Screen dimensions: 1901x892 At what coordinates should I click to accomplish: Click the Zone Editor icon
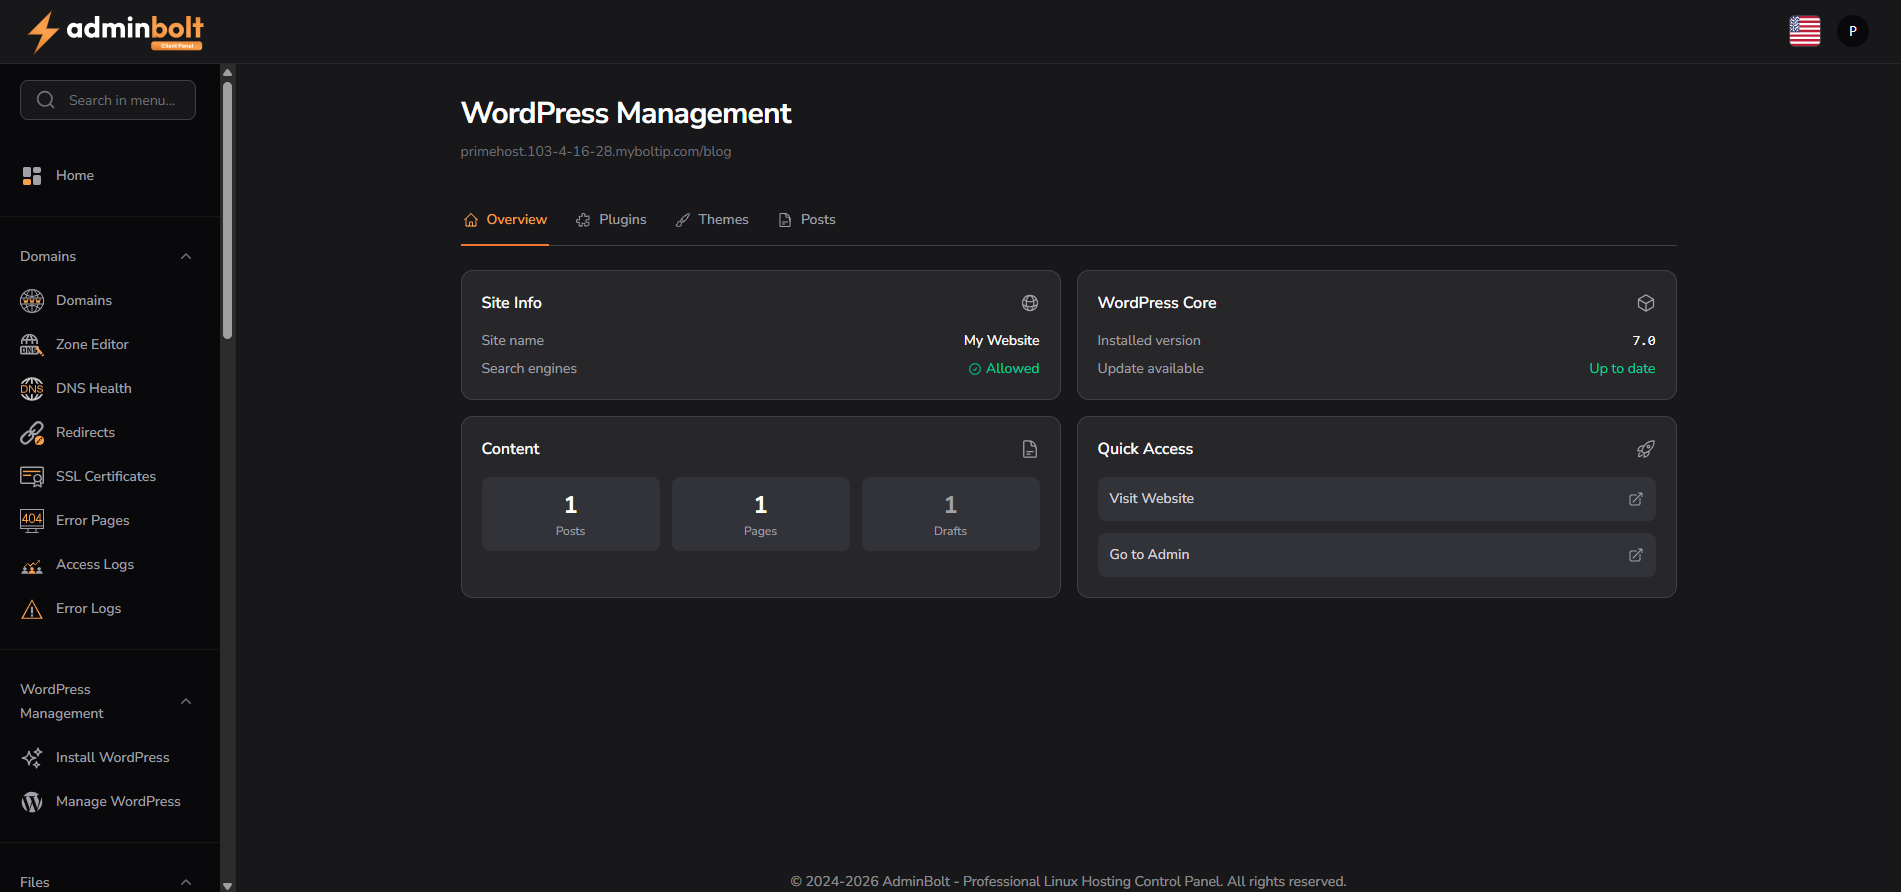(x=32, y=345)
